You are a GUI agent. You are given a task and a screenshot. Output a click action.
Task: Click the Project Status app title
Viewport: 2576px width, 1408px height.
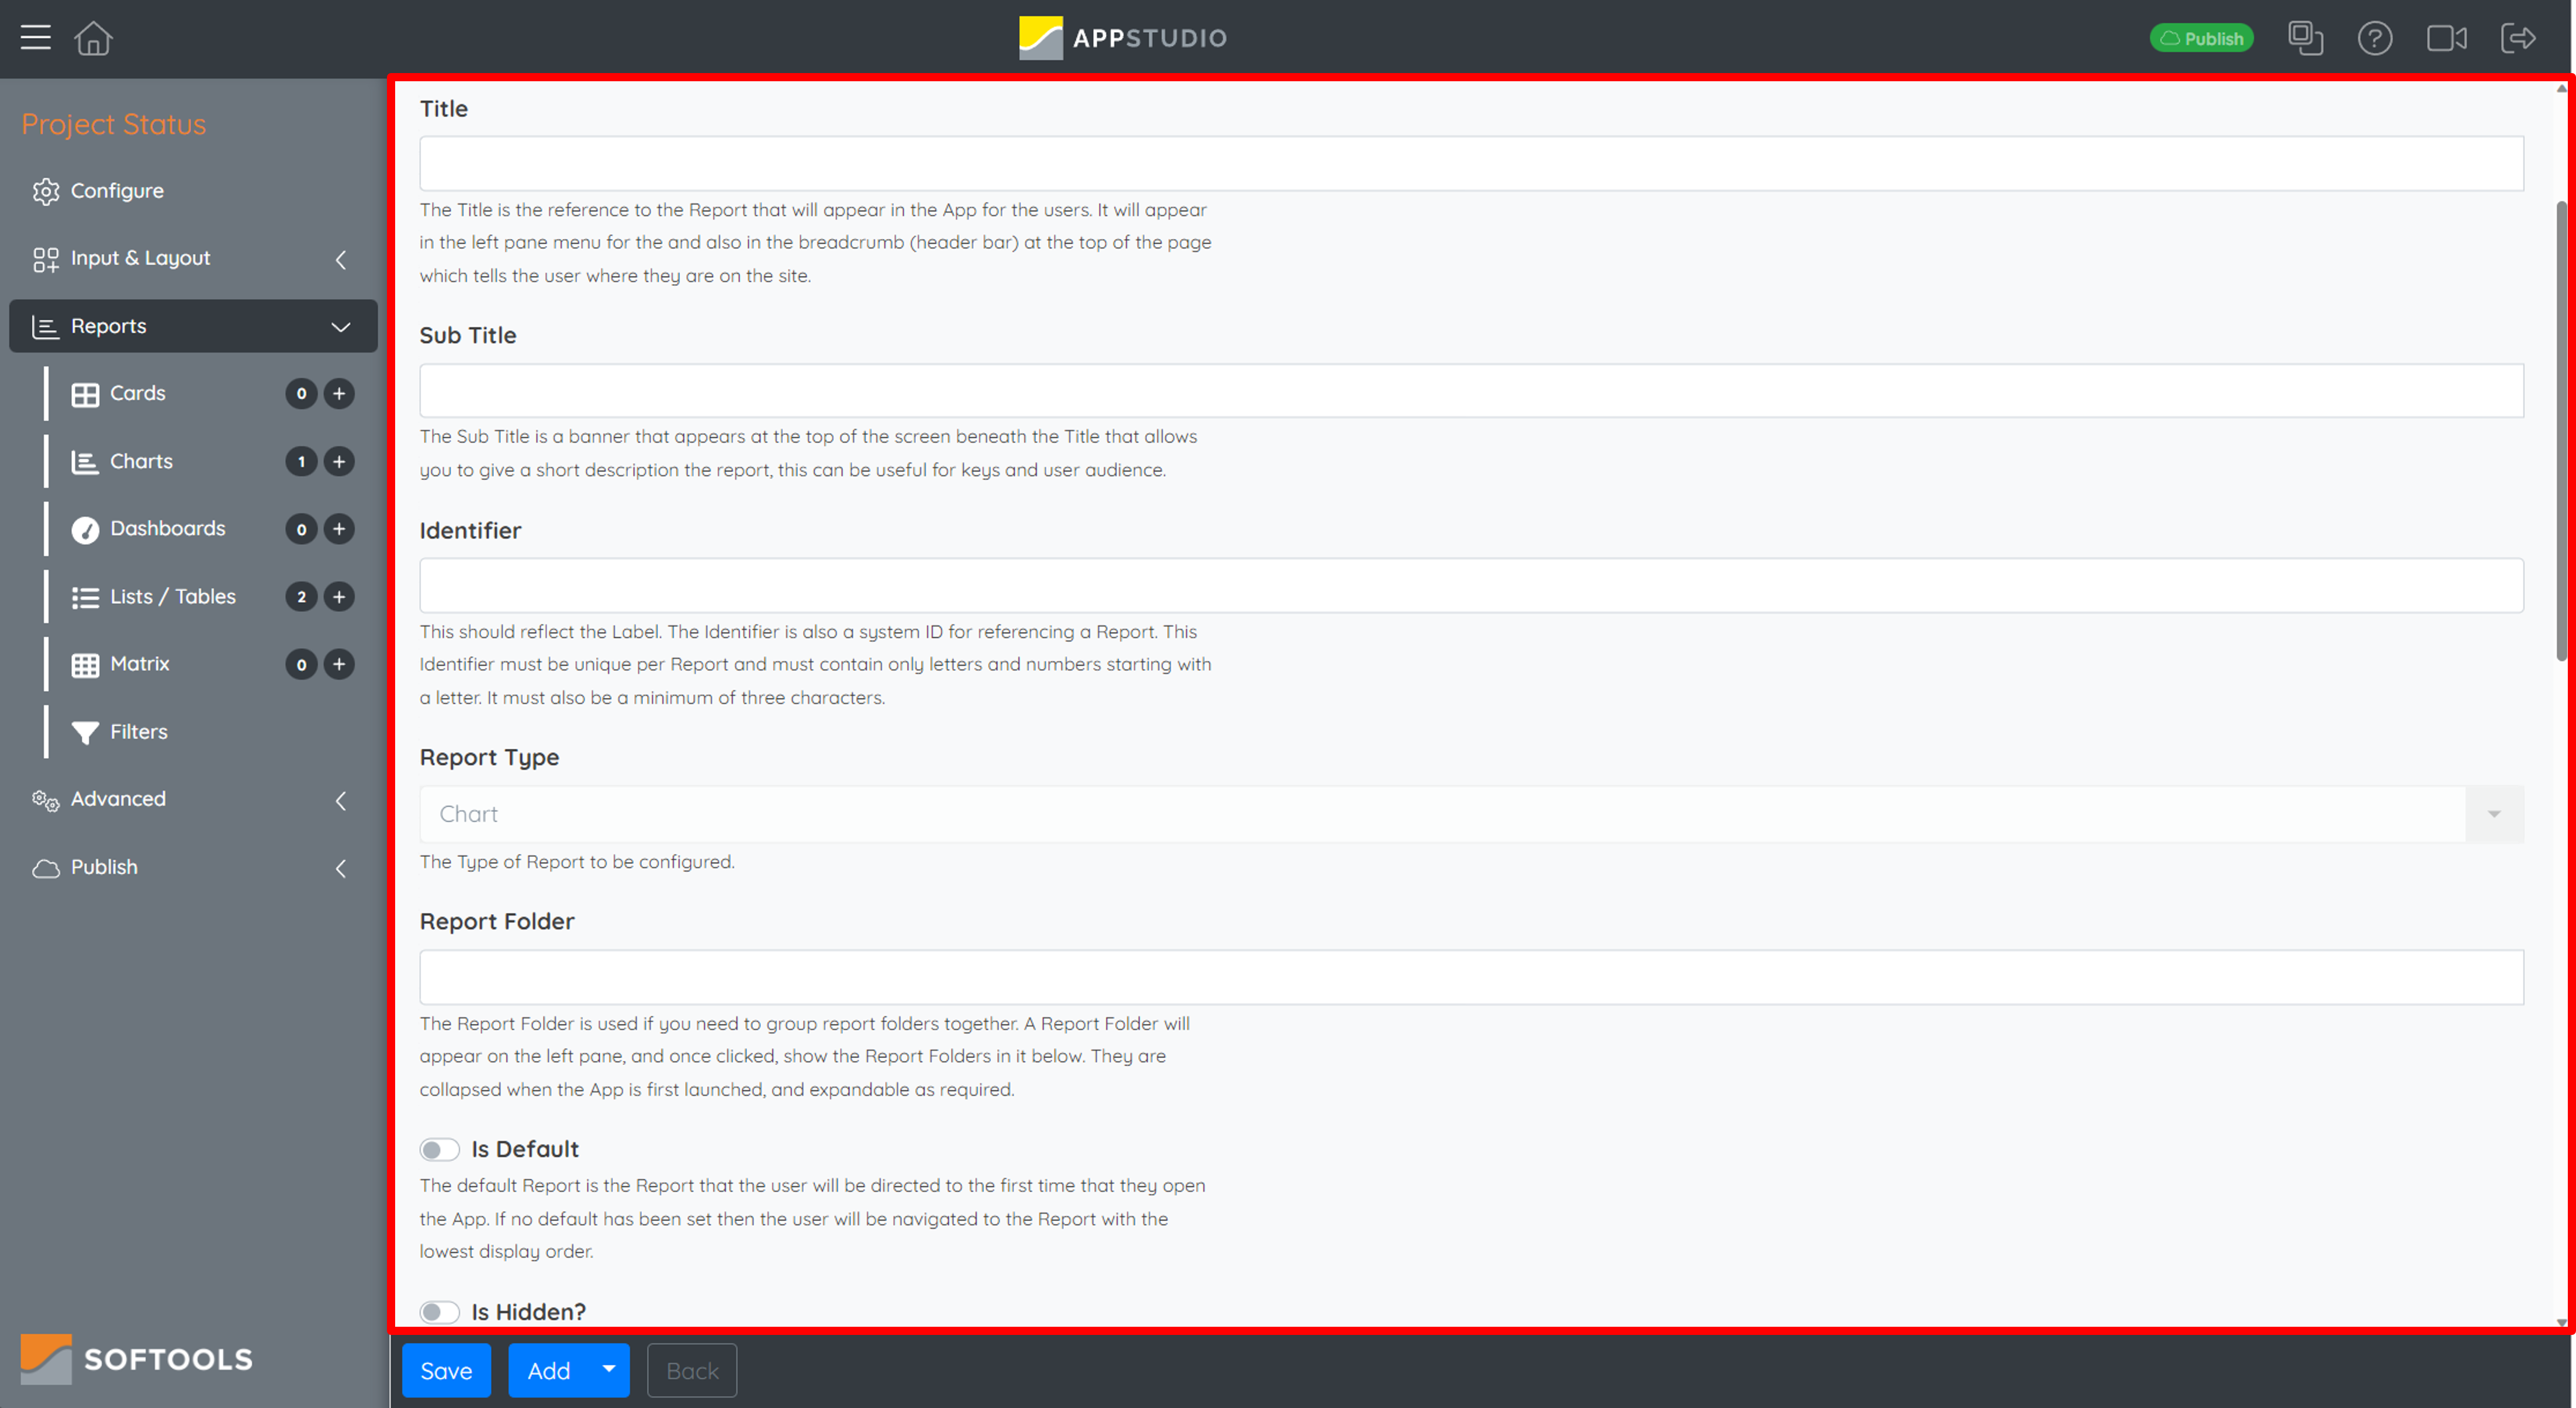click(113, 124)
